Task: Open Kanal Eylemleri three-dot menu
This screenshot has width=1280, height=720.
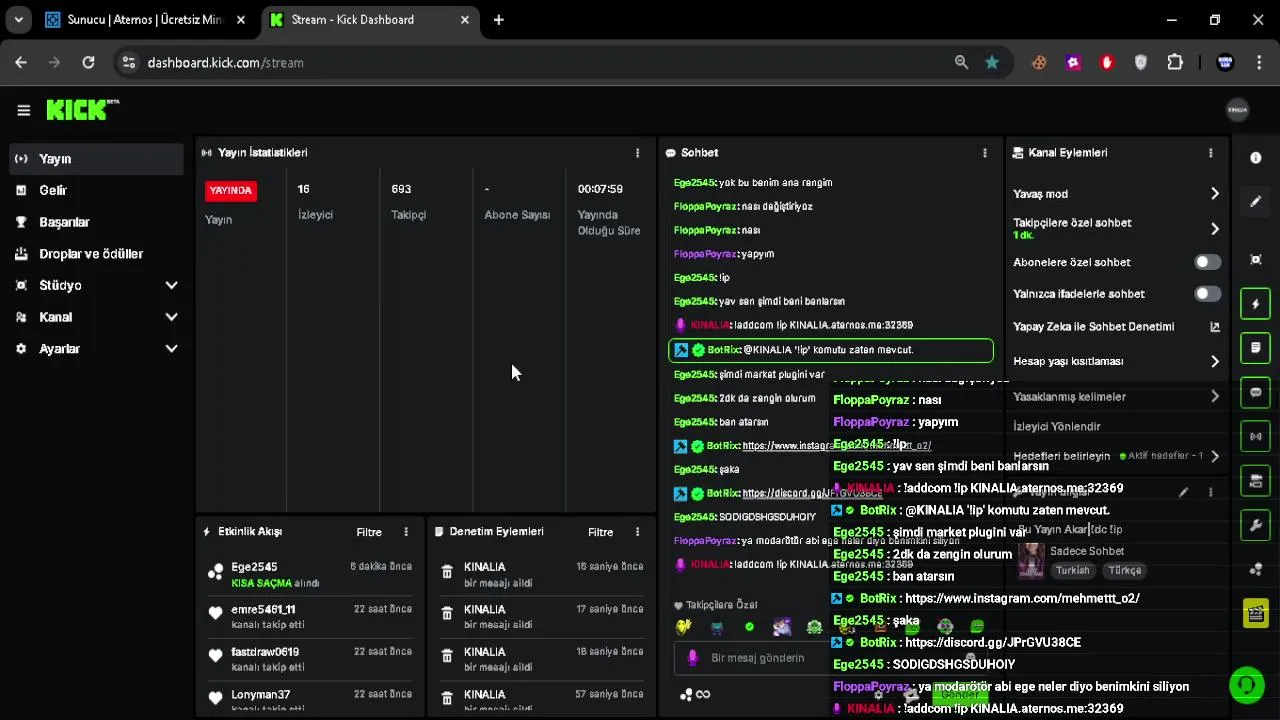Action: 1210,153
